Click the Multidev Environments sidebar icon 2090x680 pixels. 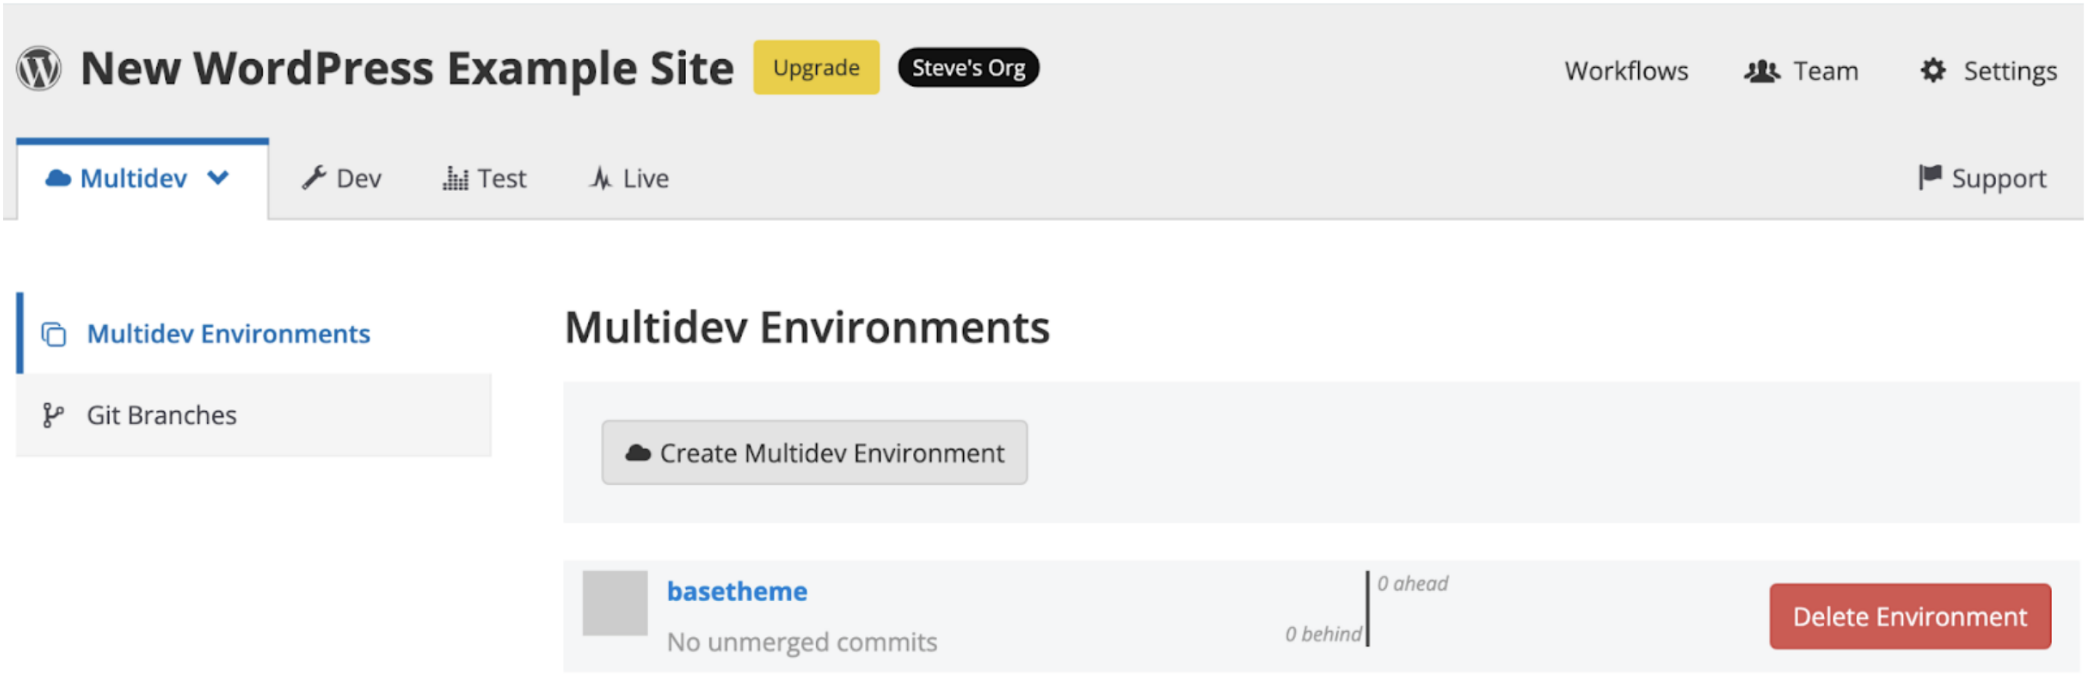54,334
